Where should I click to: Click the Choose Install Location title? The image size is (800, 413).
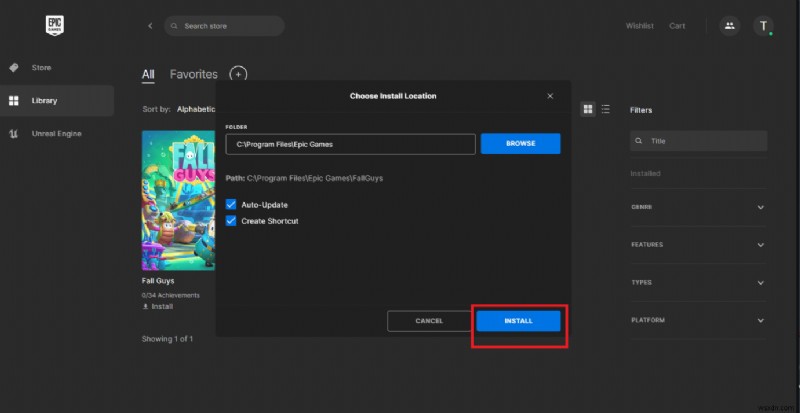click(x=393, y=96)
